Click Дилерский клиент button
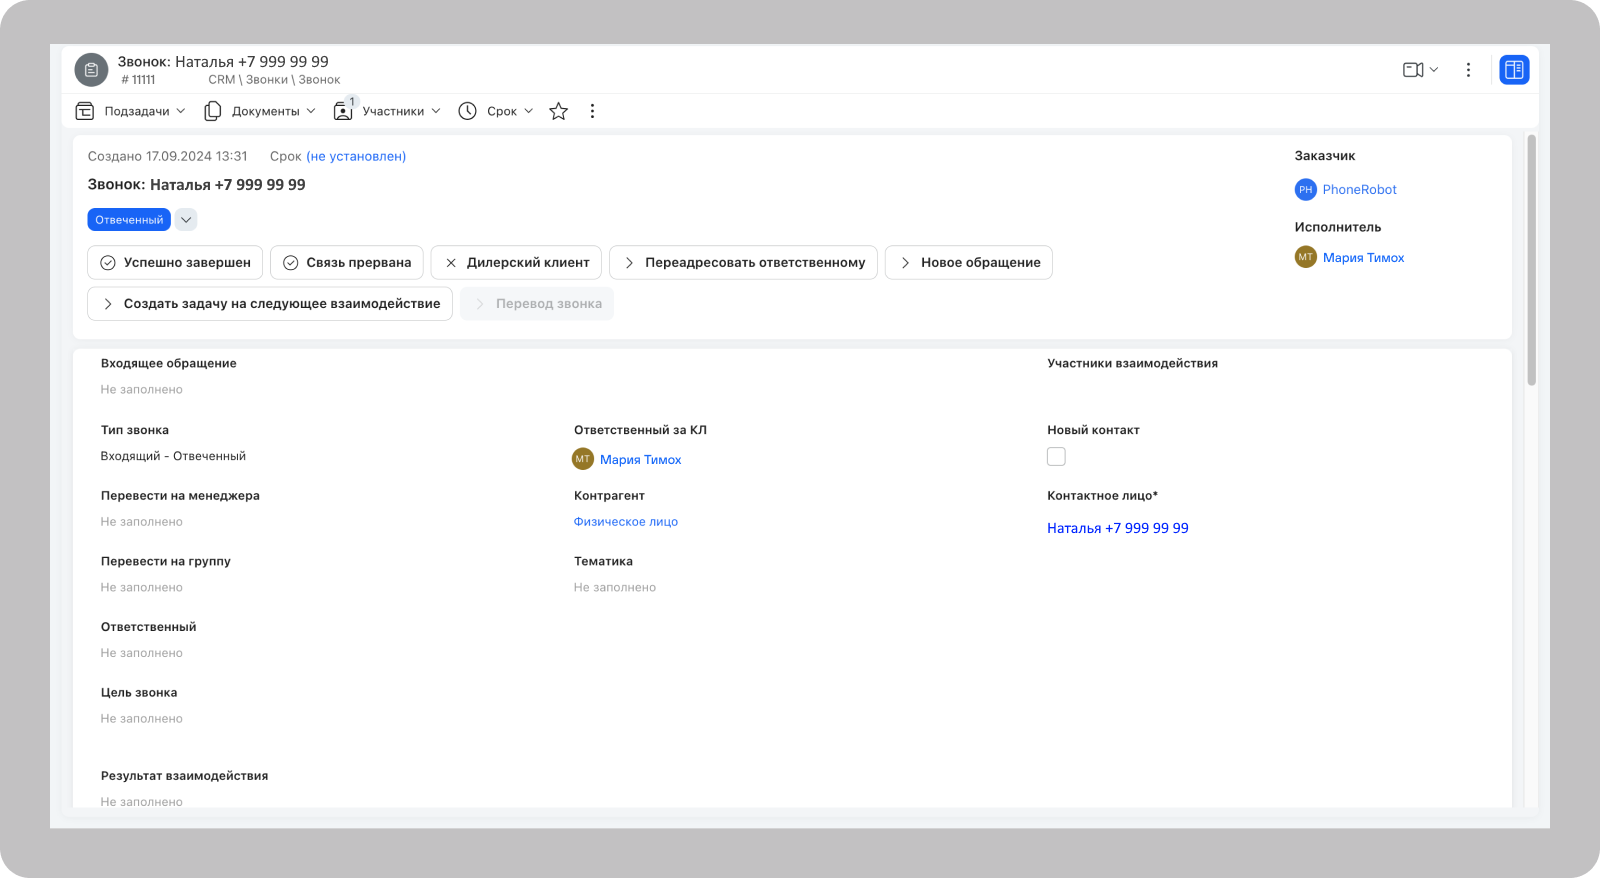1600x878 pixels. coord(516,262)
